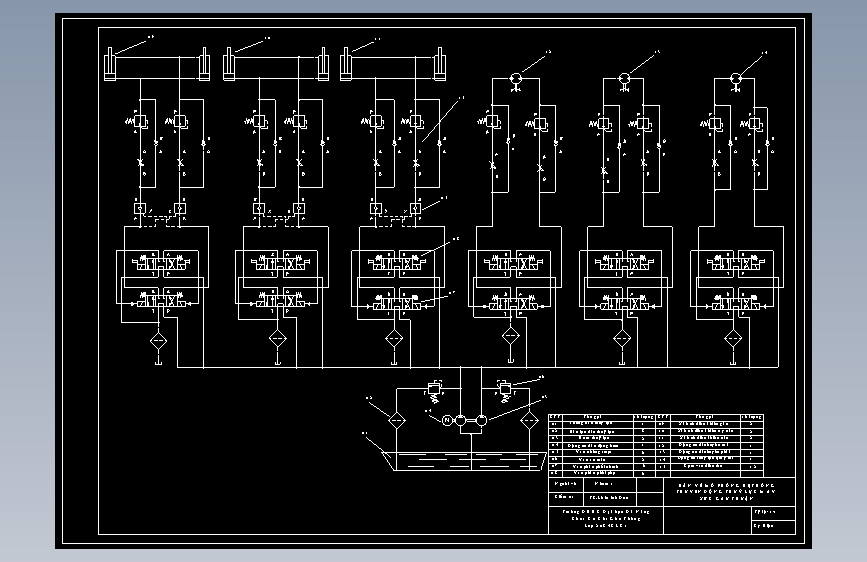Click the first cylinder pair beam at top left
Viewport: 867px width, 562px height.
pos(157,67)
